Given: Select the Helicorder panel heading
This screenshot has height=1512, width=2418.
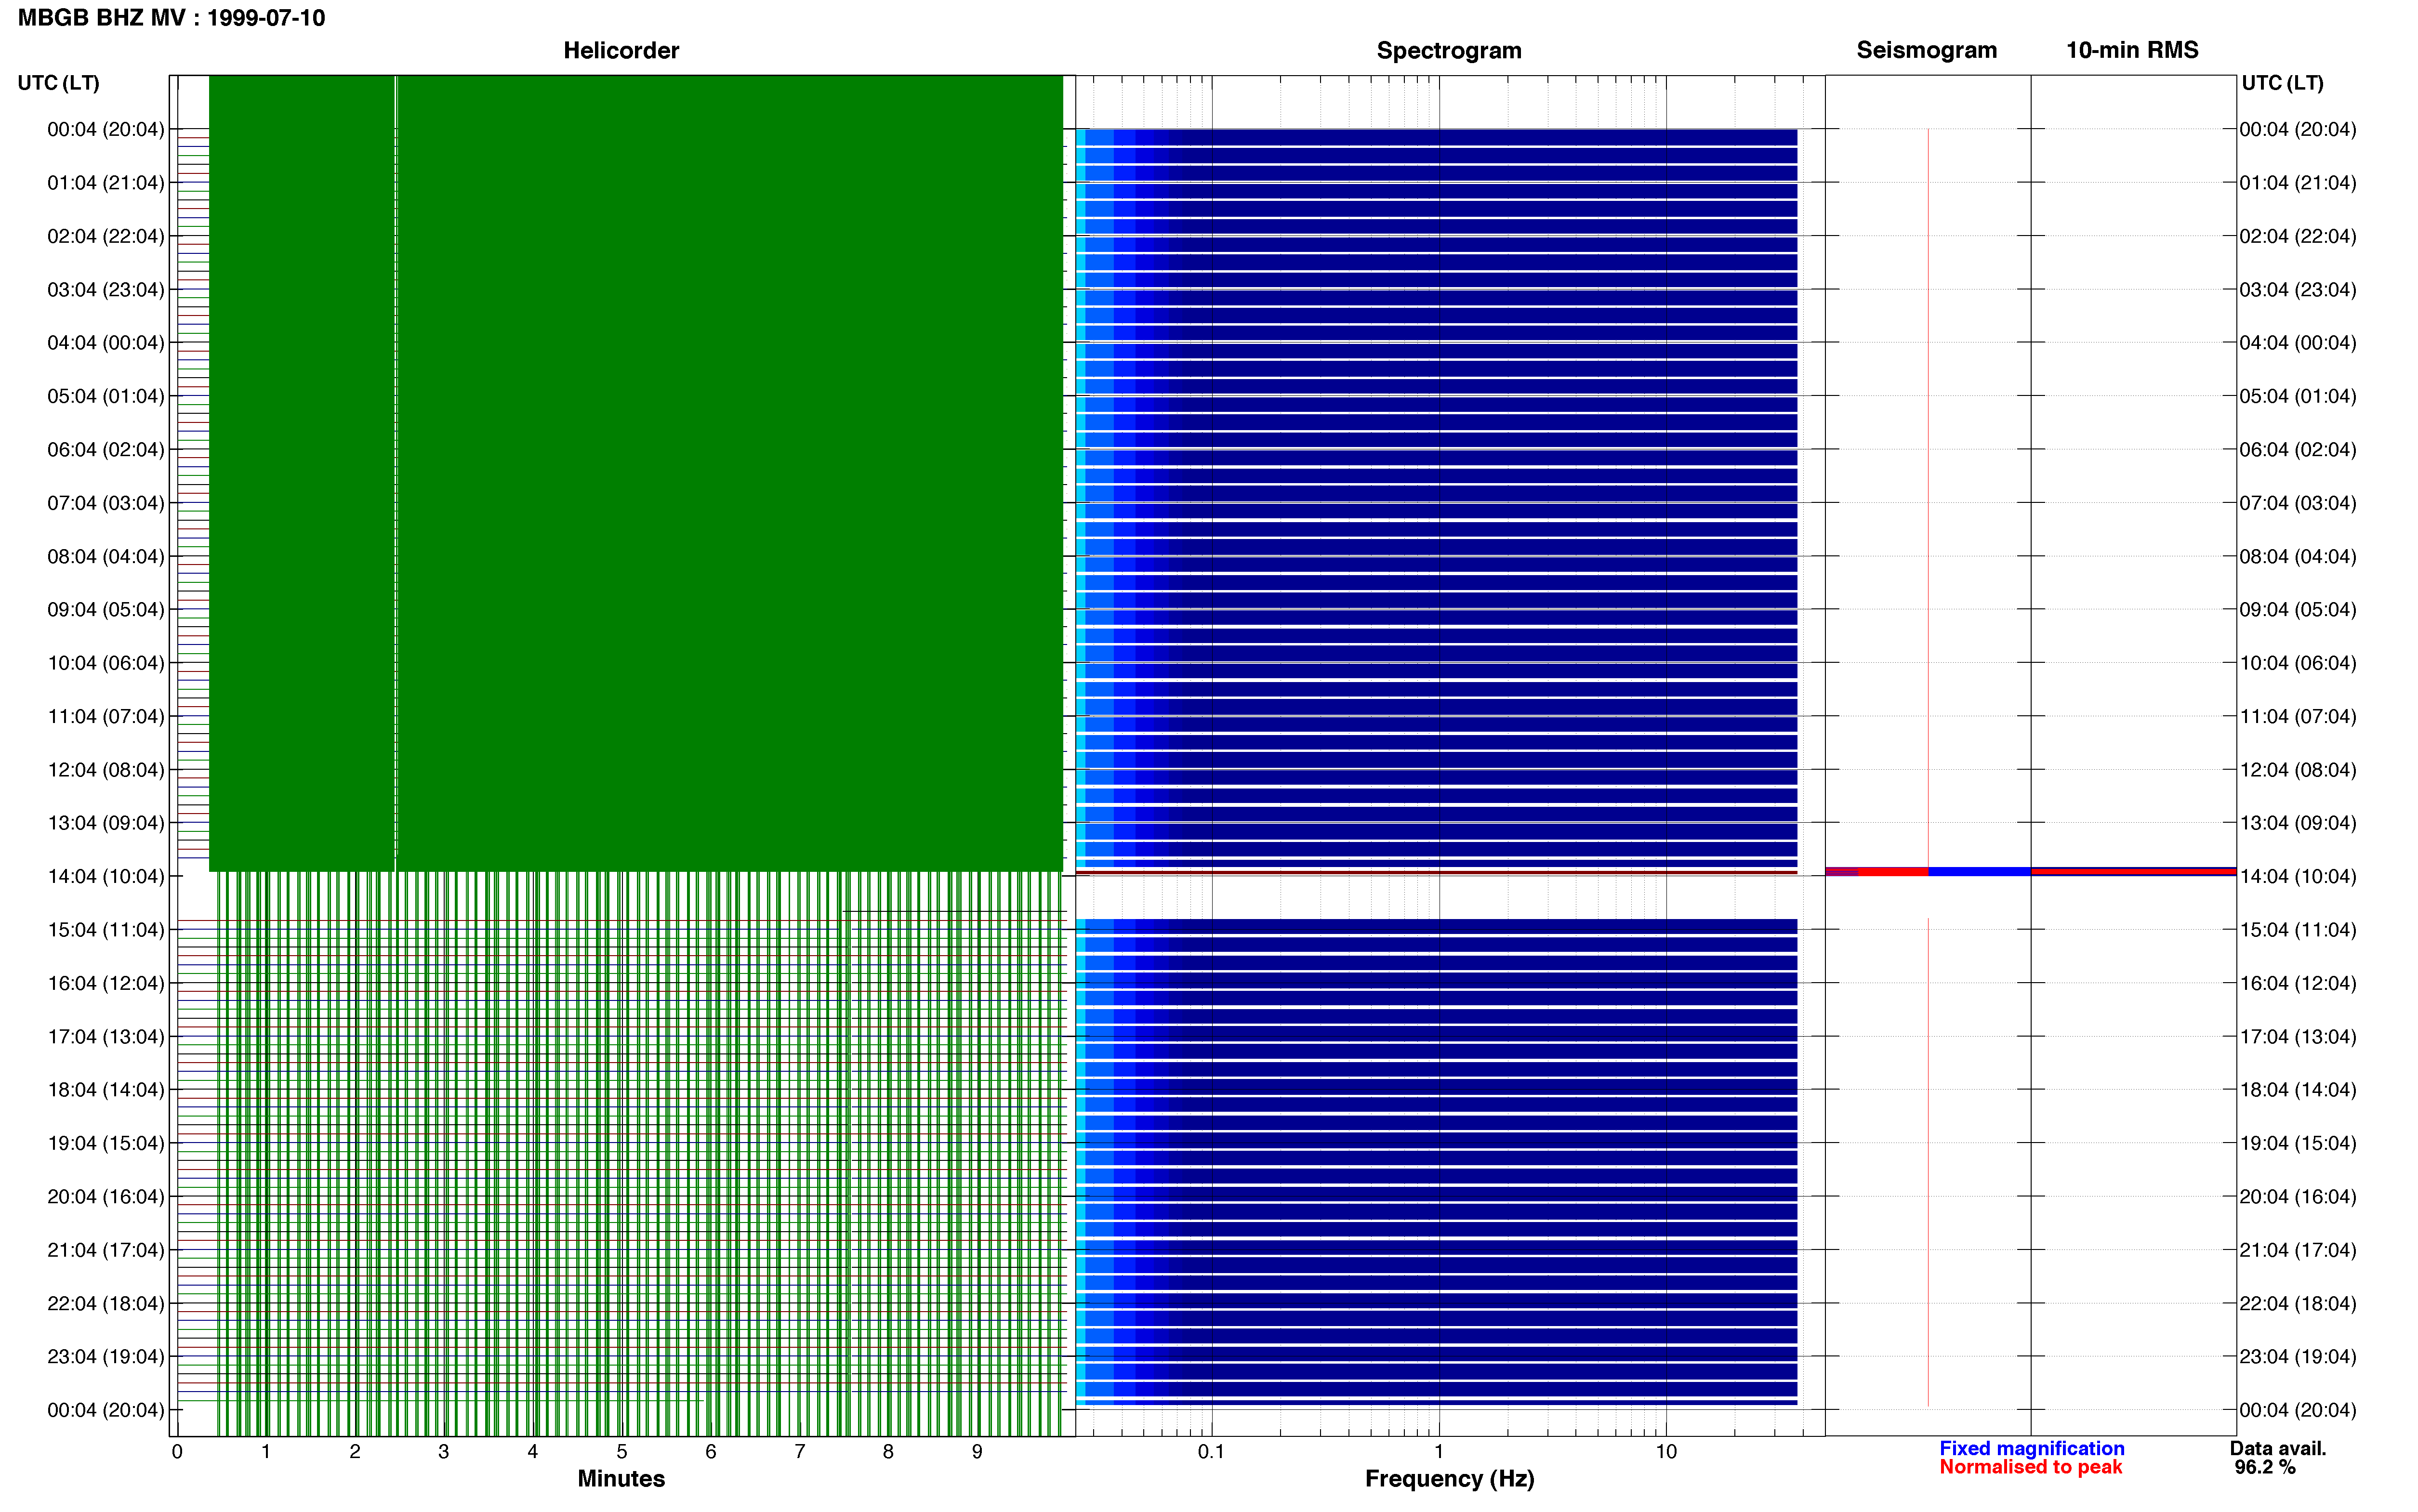Looking at the screenshot, I should pyautogui.click(x=621, y=50).
